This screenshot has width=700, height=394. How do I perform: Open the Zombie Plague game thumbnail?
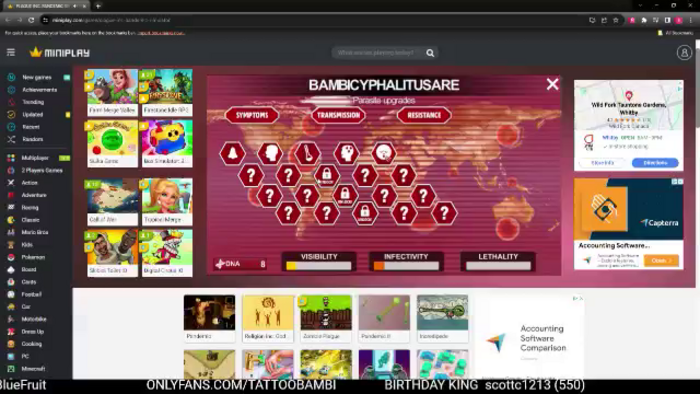(x=326, y=318)
